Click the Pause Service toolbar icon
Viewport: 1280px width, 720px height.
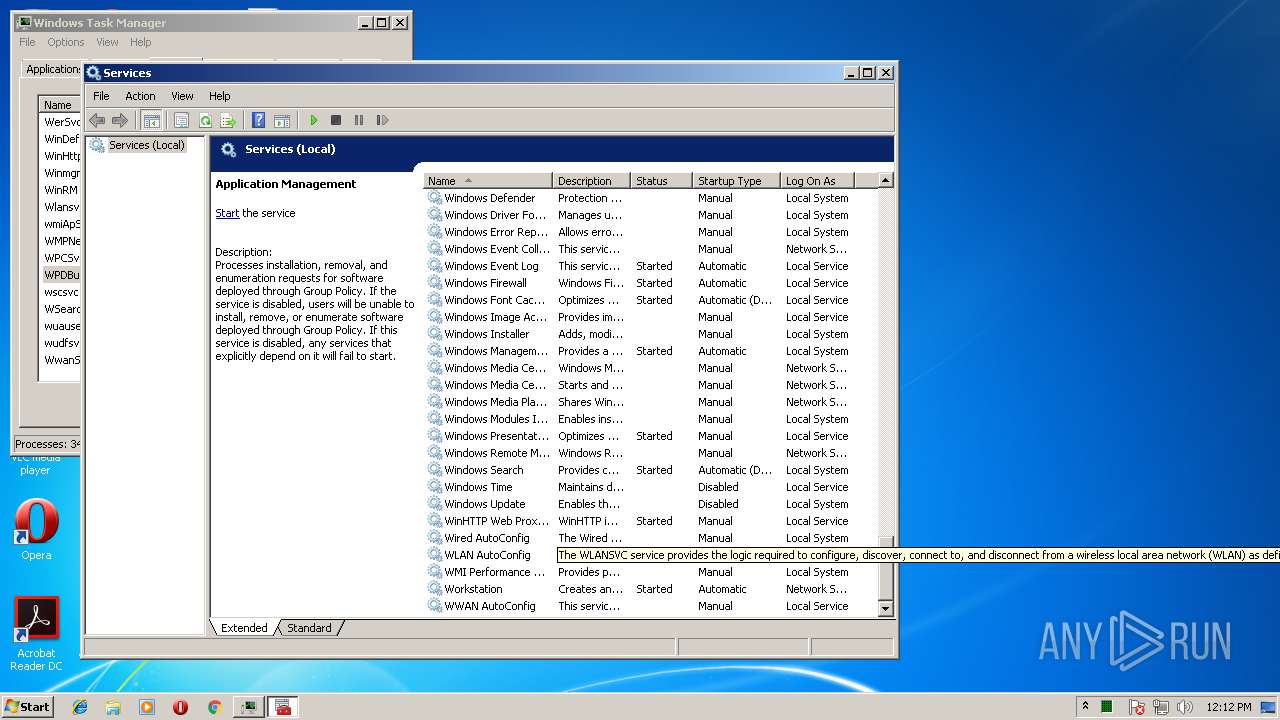tap(359, 120)
